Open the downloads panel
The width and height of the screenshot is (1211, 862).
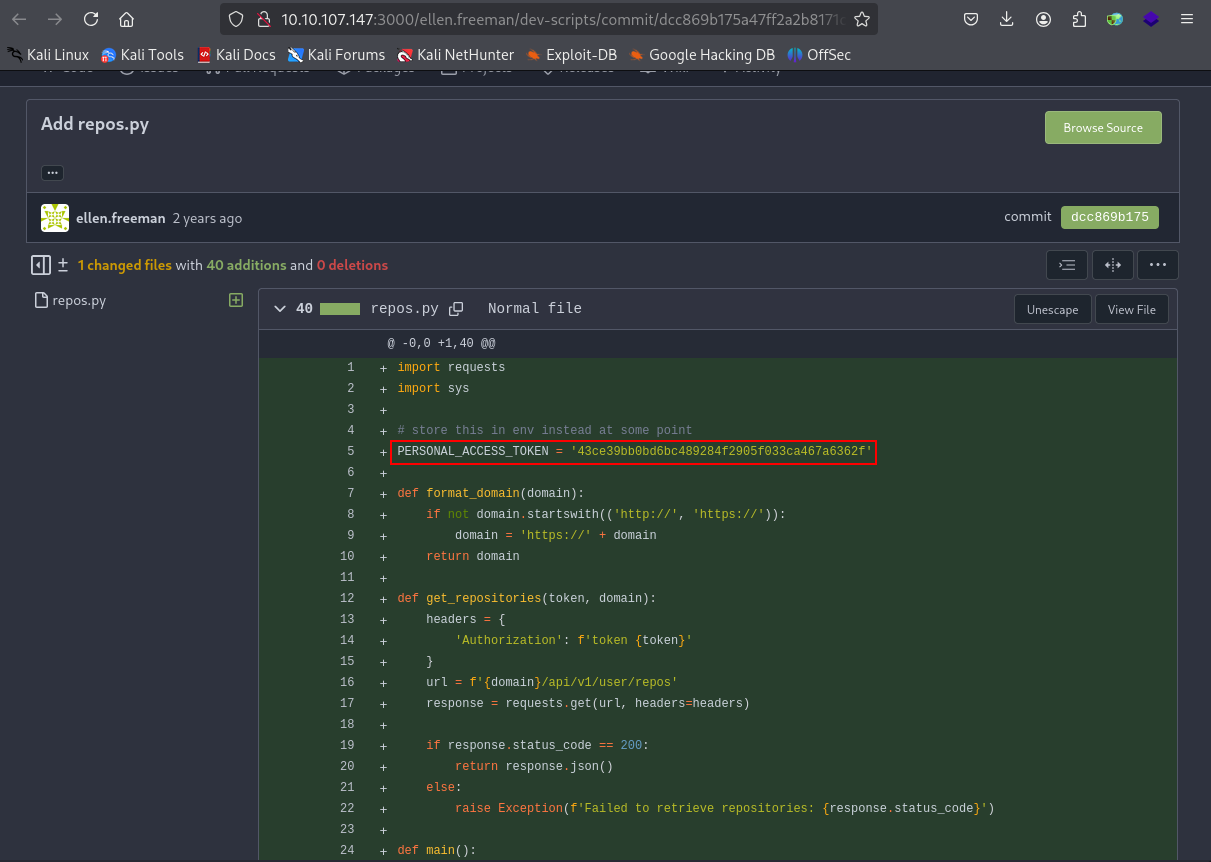click(x=1007, y=19)
